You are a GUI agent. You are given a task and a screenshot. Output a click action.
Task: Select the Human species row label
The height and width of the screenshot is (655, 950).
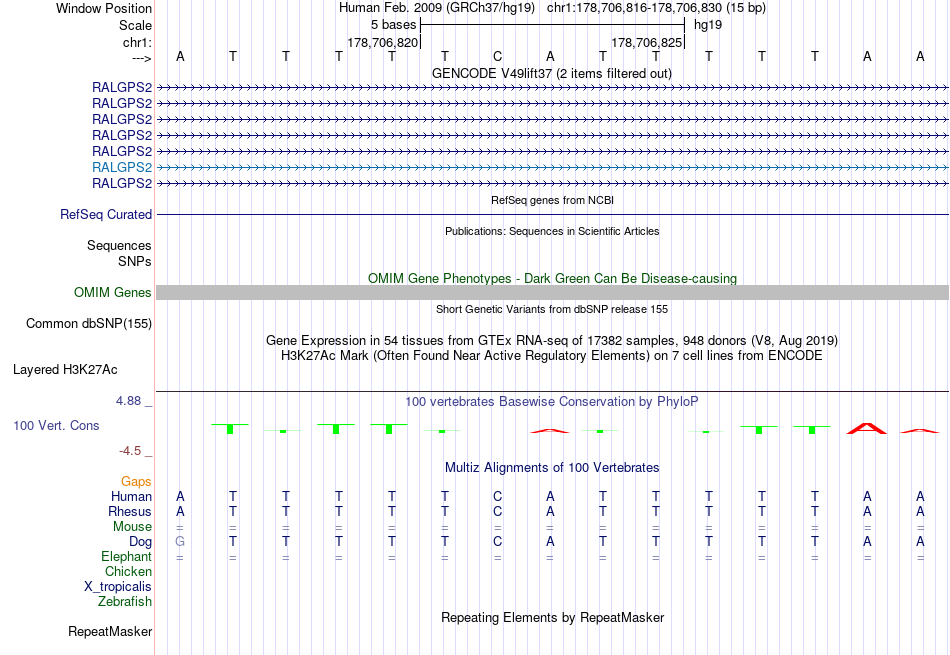131,496
